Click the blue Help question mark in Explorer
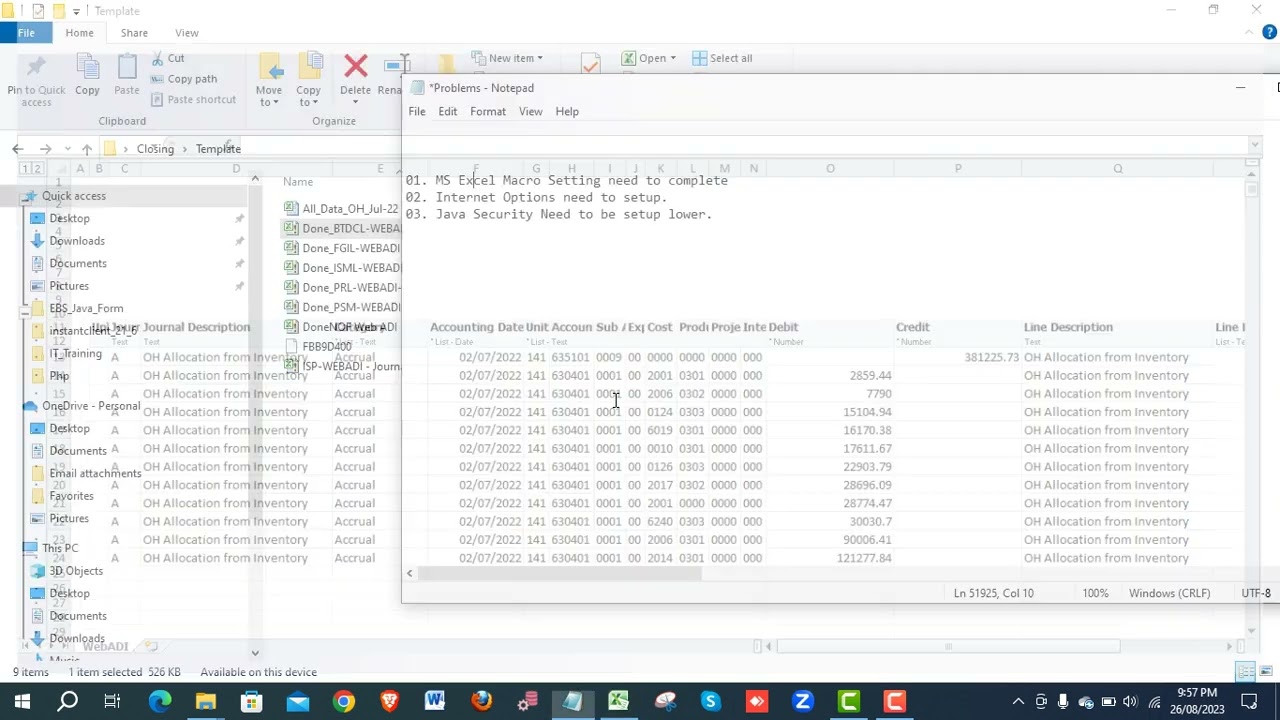 pos(1270,33)
